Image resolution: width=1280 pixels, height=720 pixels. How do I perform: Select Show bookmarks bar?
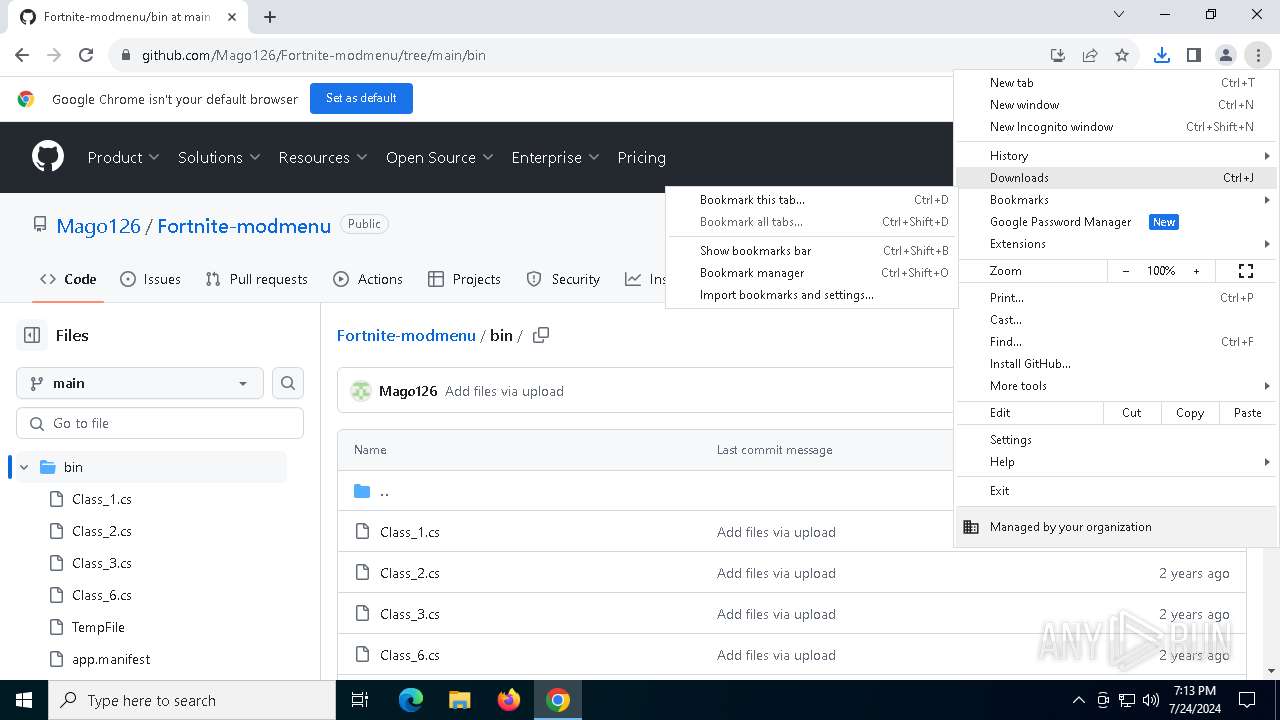coord(810,251)
